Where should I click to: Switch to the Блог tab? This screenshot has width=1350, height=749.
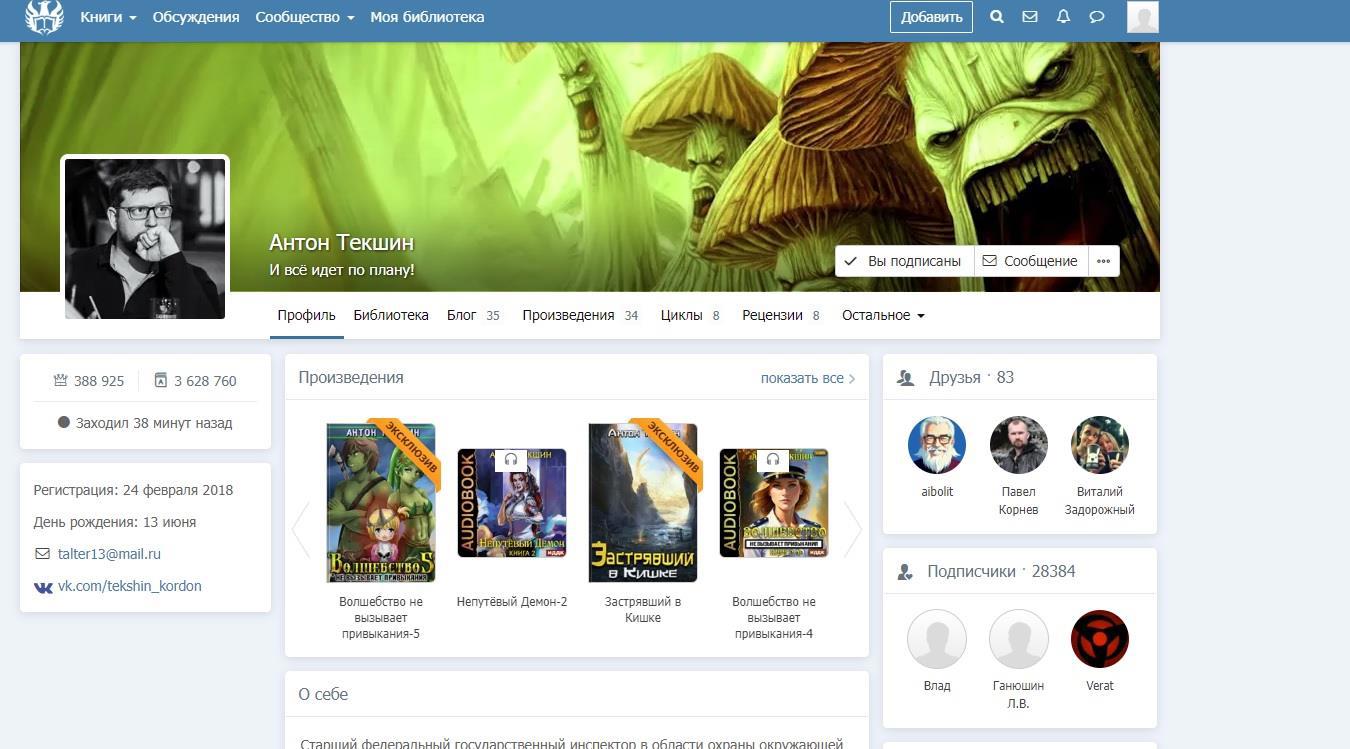tap(473, 315)
